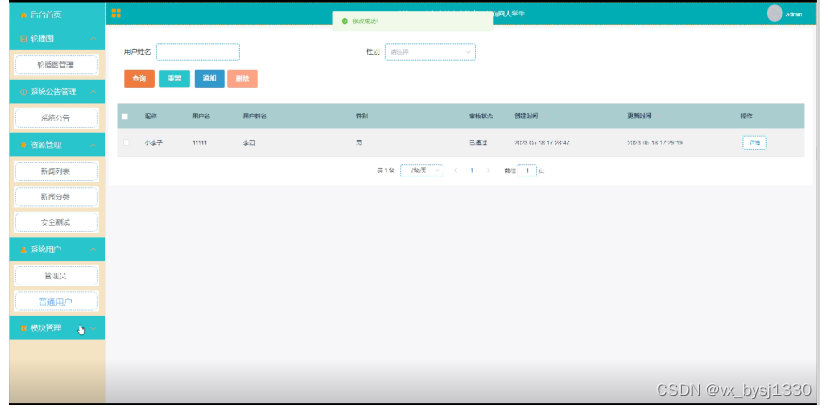Image resolution: width=827 pixels, height=409 pixels.
Task: Click the user icon beside 系统用户
Action: (x=23, y=249)
